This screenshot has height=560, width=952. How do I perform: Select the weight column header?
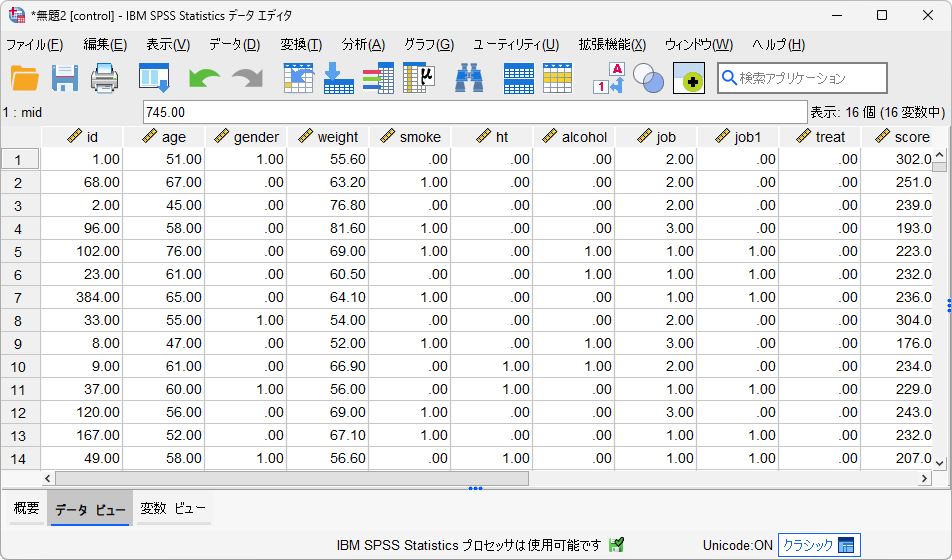click(x=328, y=137)
